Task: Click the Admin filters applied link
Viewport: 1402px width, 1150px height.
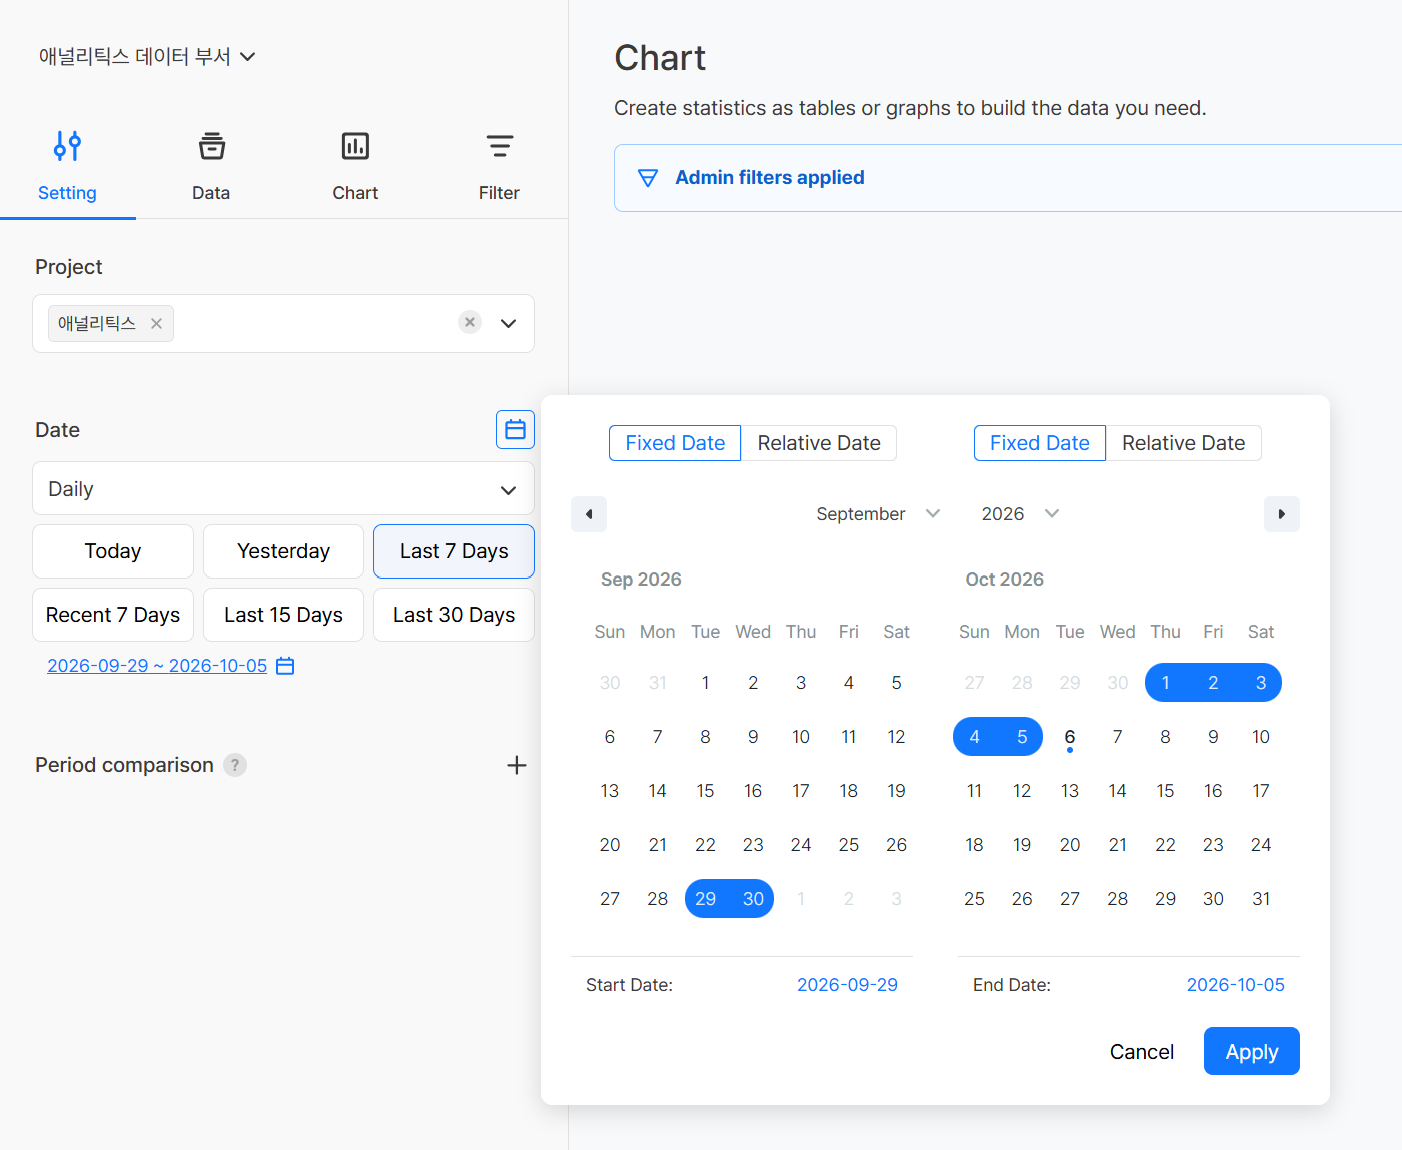Action: tap(770, 178)
